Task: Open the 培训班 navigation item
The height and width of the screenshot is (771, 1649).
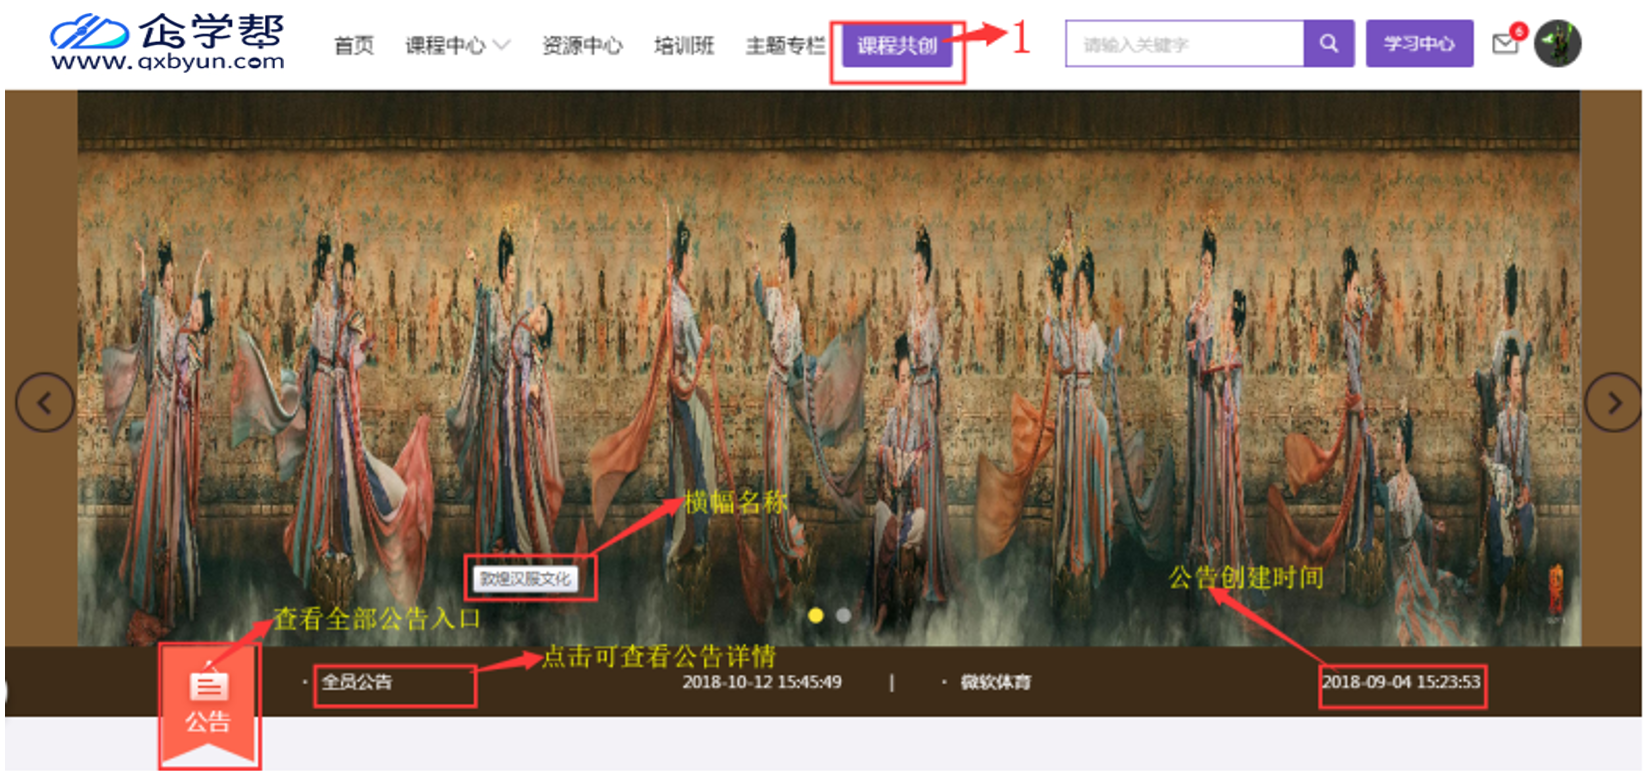Action: pos(684,45)
